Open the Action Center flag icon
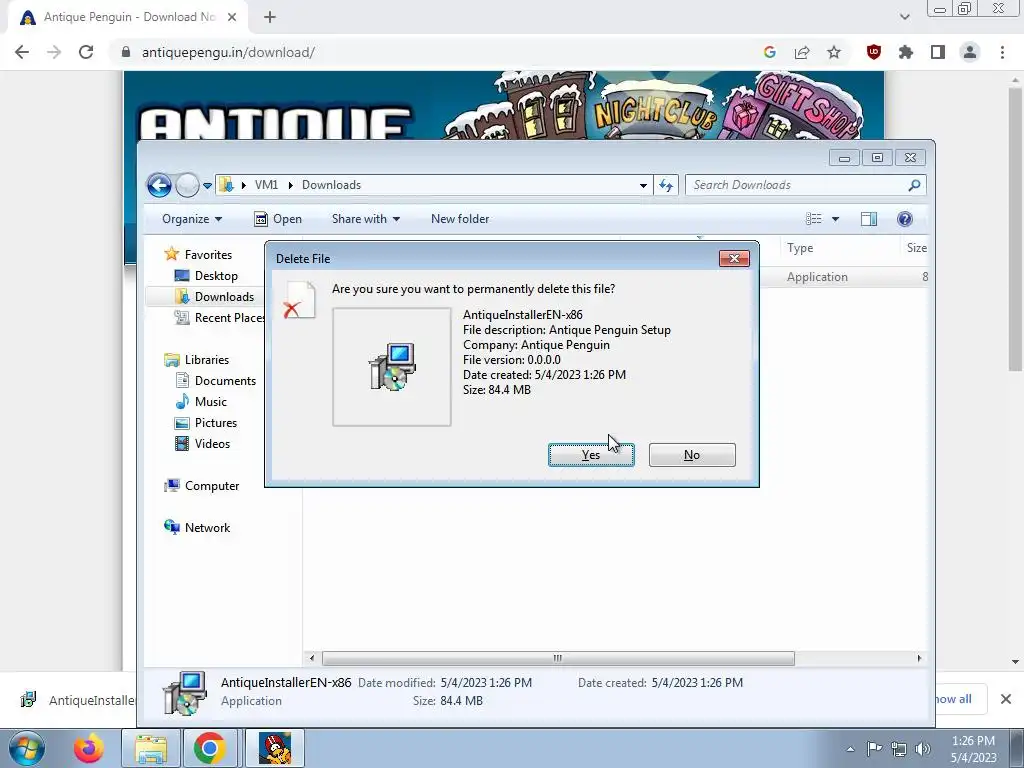1024x768 pixels. pos(874,749)
